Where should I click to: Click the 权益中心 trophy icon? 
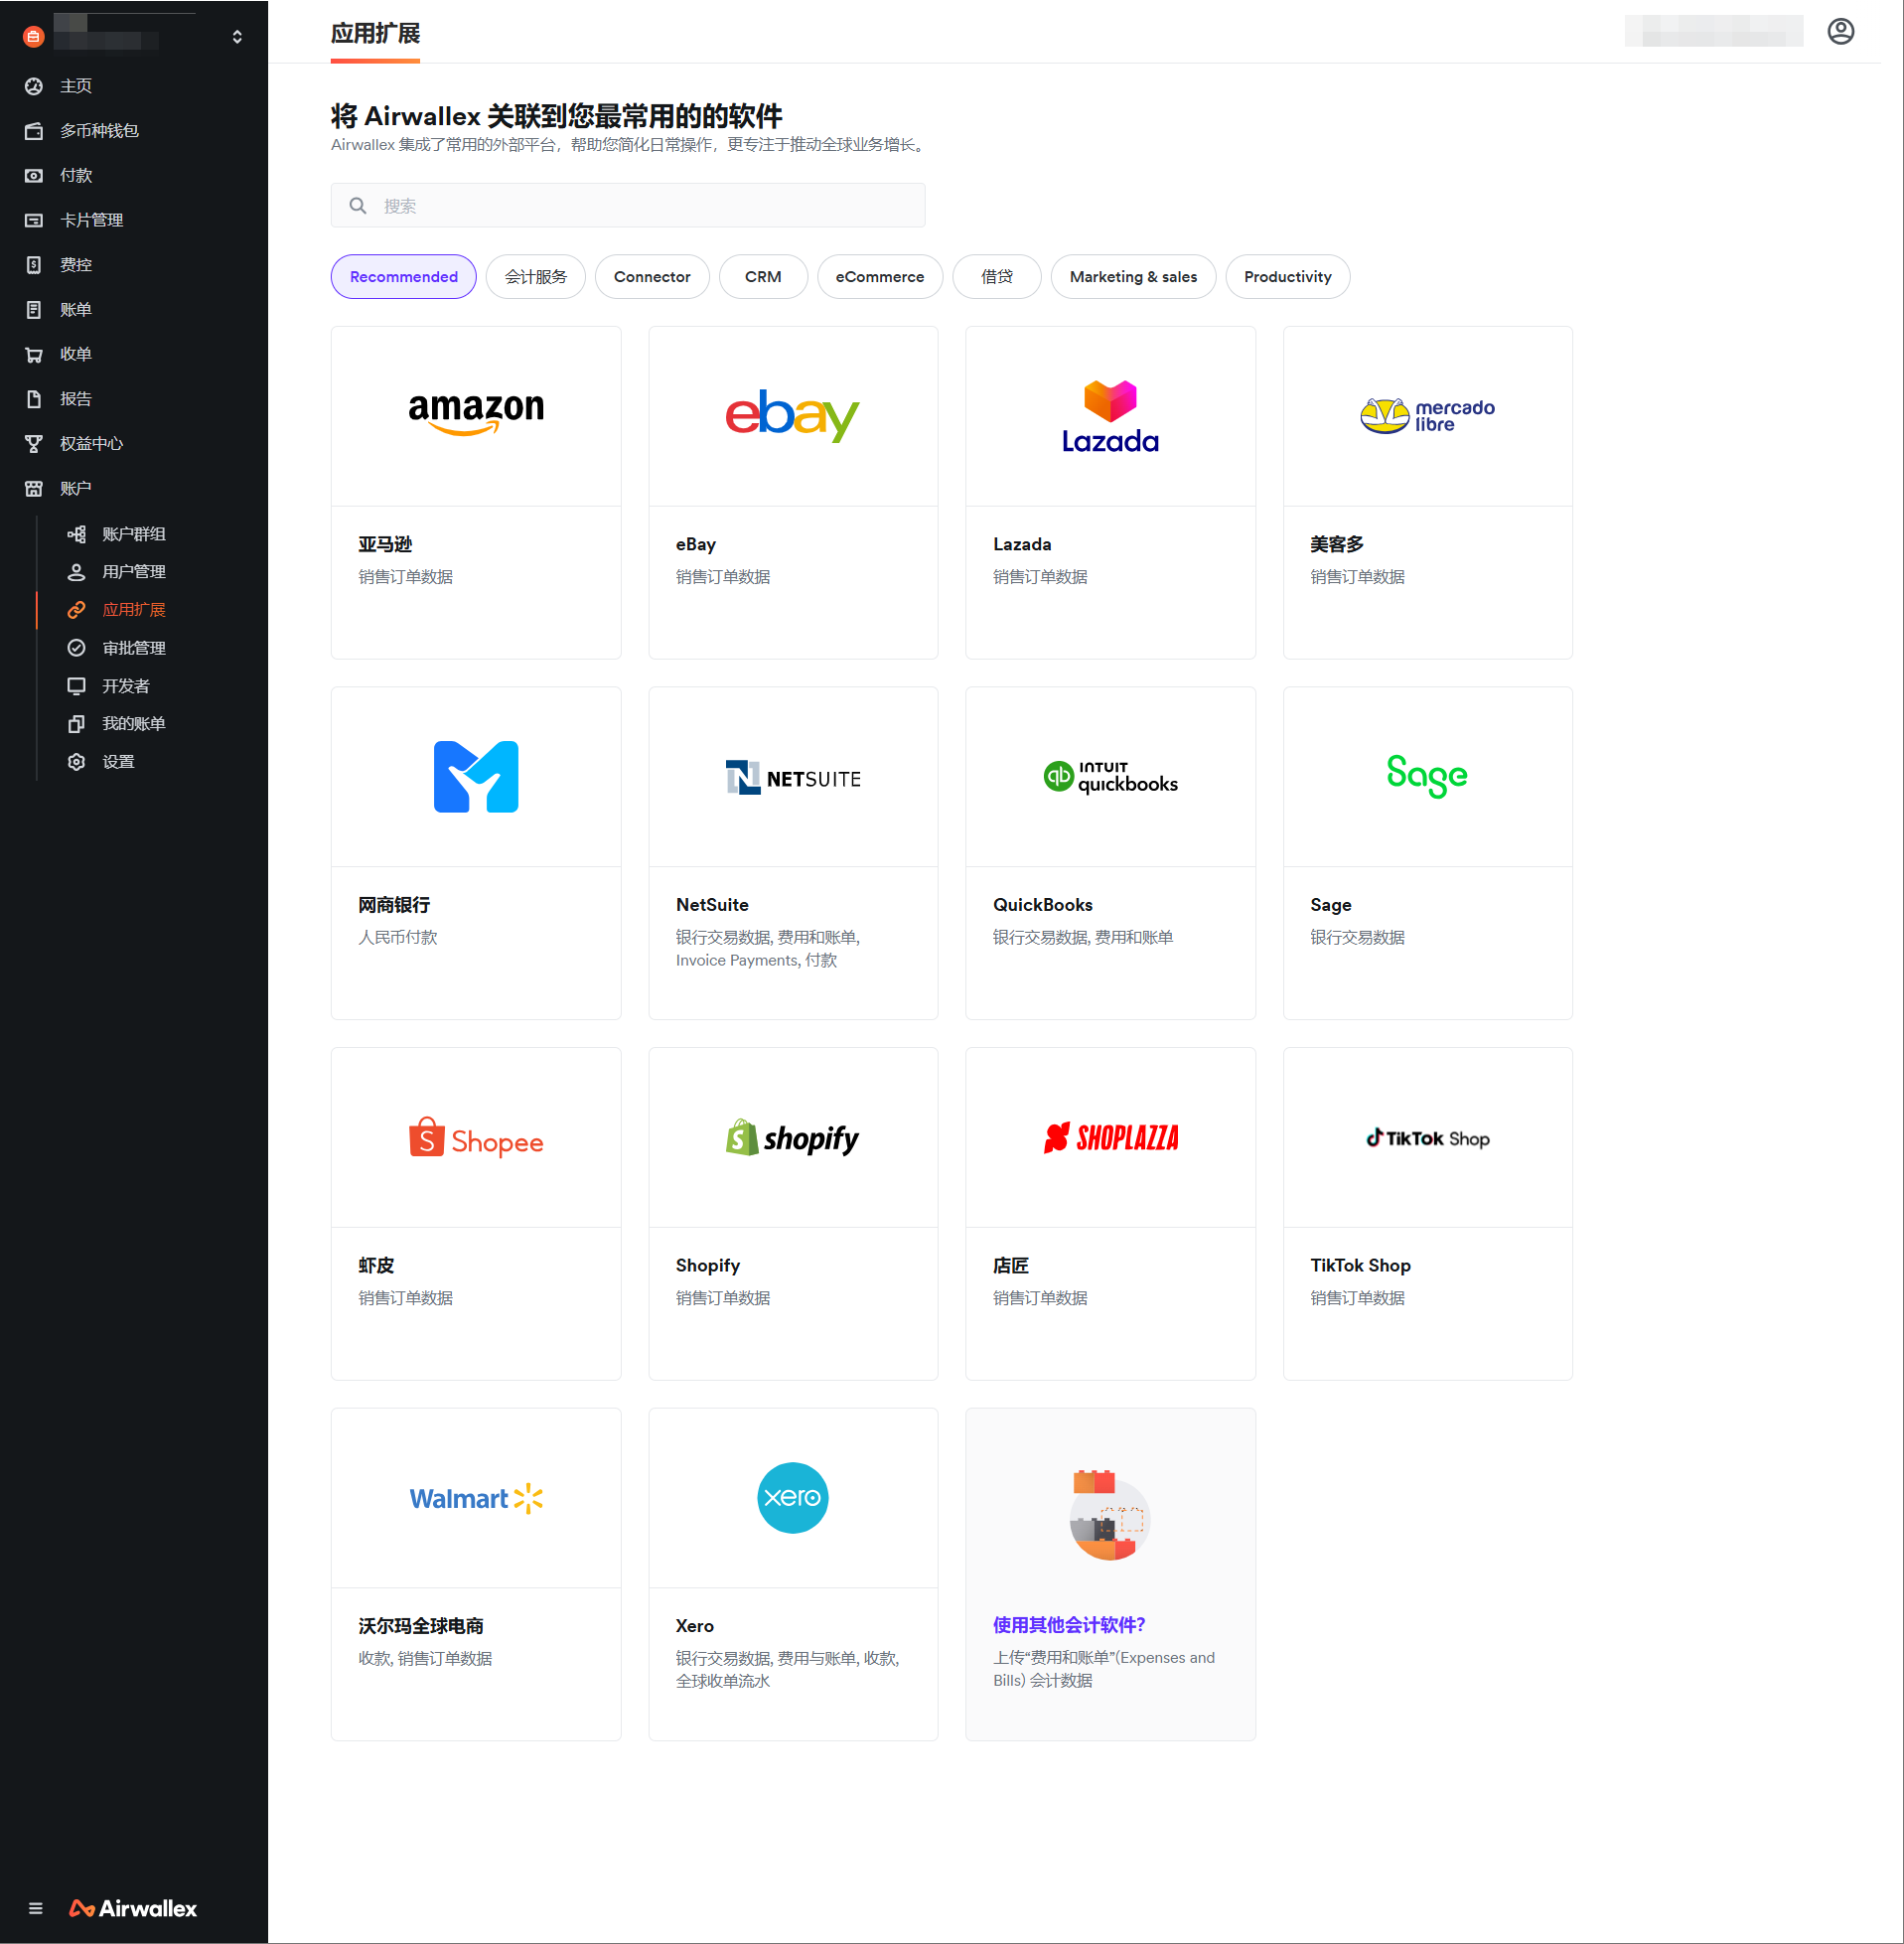coord(34,444)
